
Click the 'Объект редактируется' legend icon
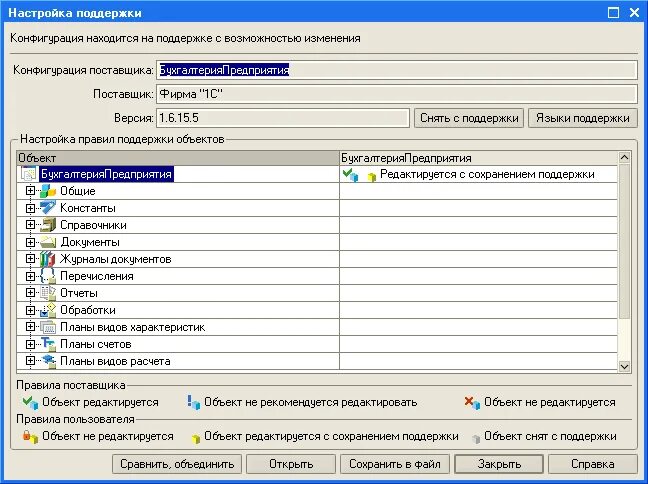[30, 402]
